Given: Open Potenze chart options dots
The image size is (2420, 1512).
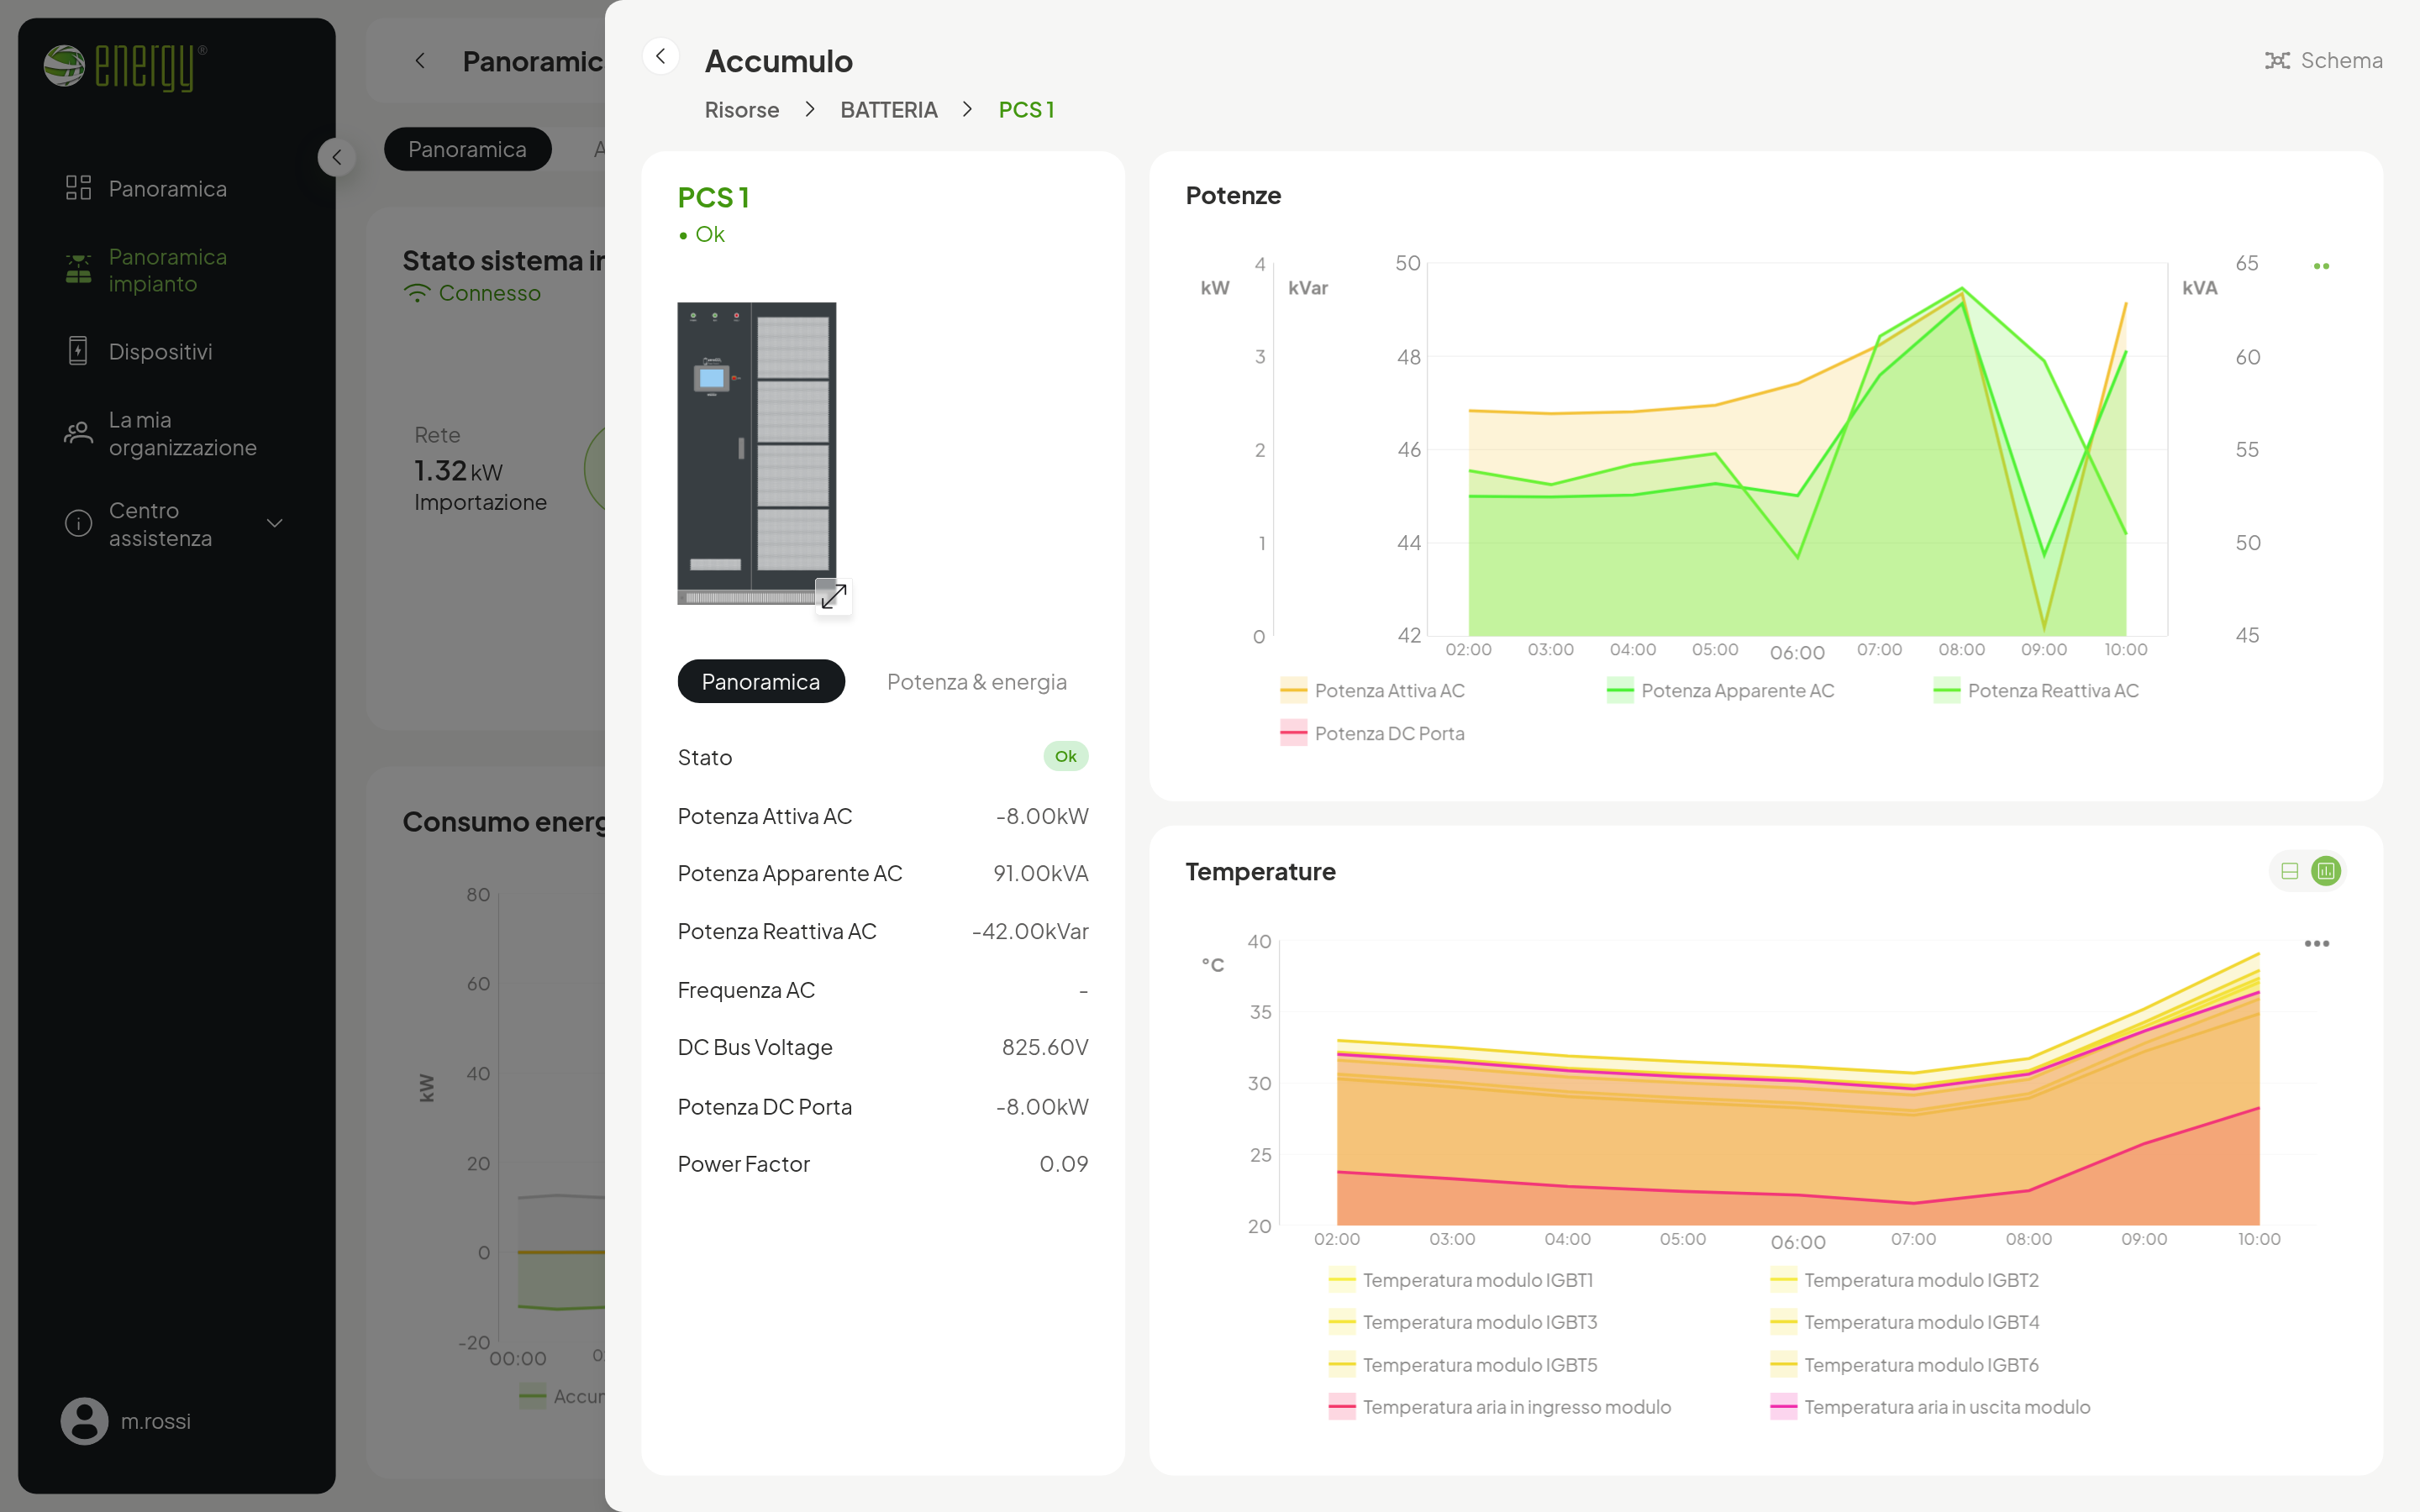Looking at the screenshot, I should (x=2321, y=266).
